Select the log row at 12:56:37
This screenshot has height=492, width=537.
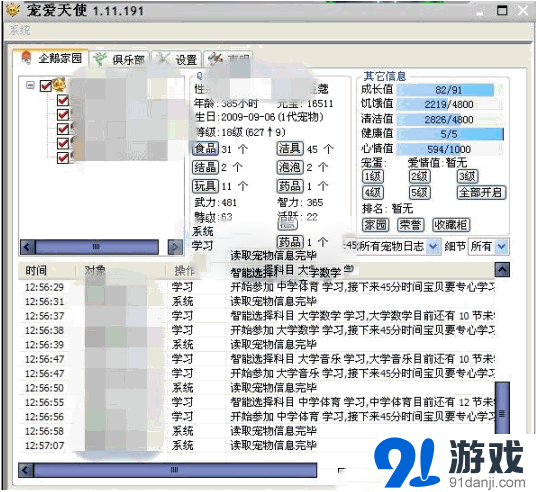click(258, 316)
